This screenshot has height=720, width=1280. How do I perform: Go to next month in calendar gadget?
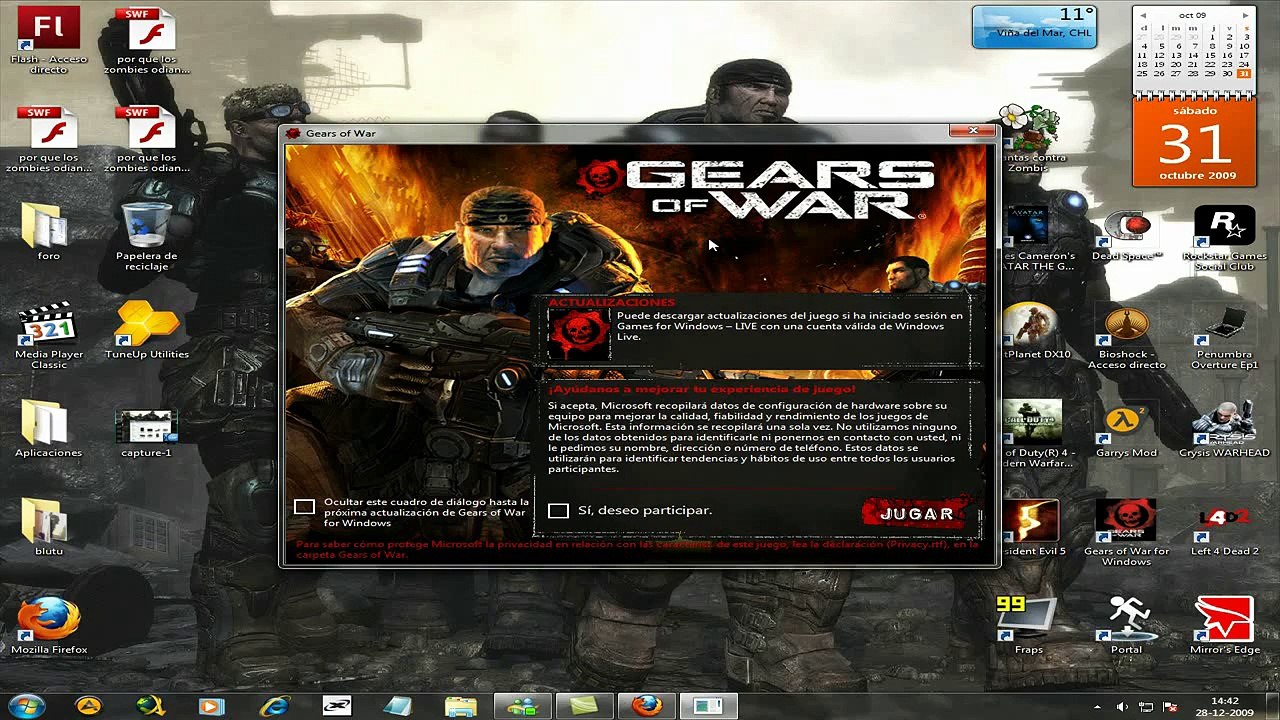1245,15
